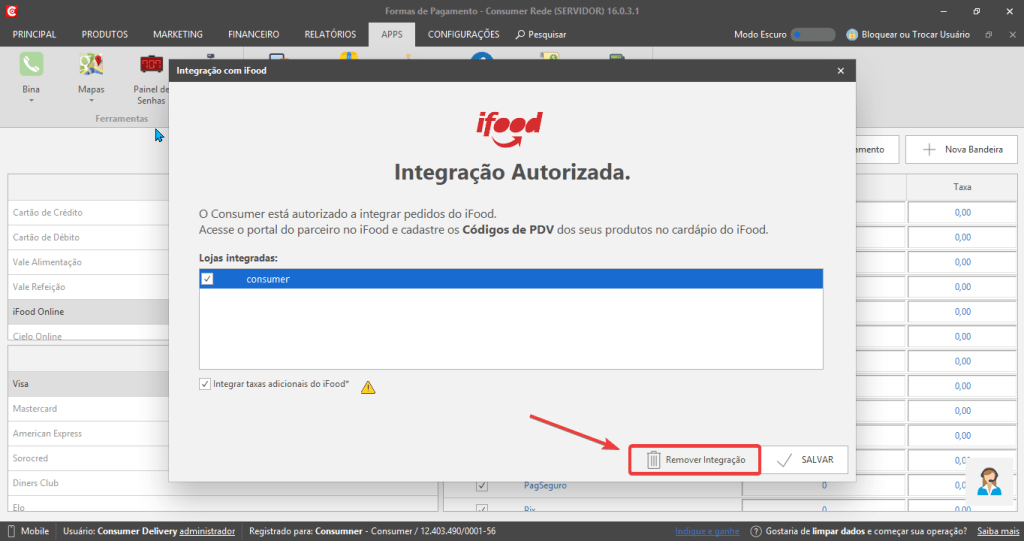Open the PRINCIPAL tab

coord(34,35)
